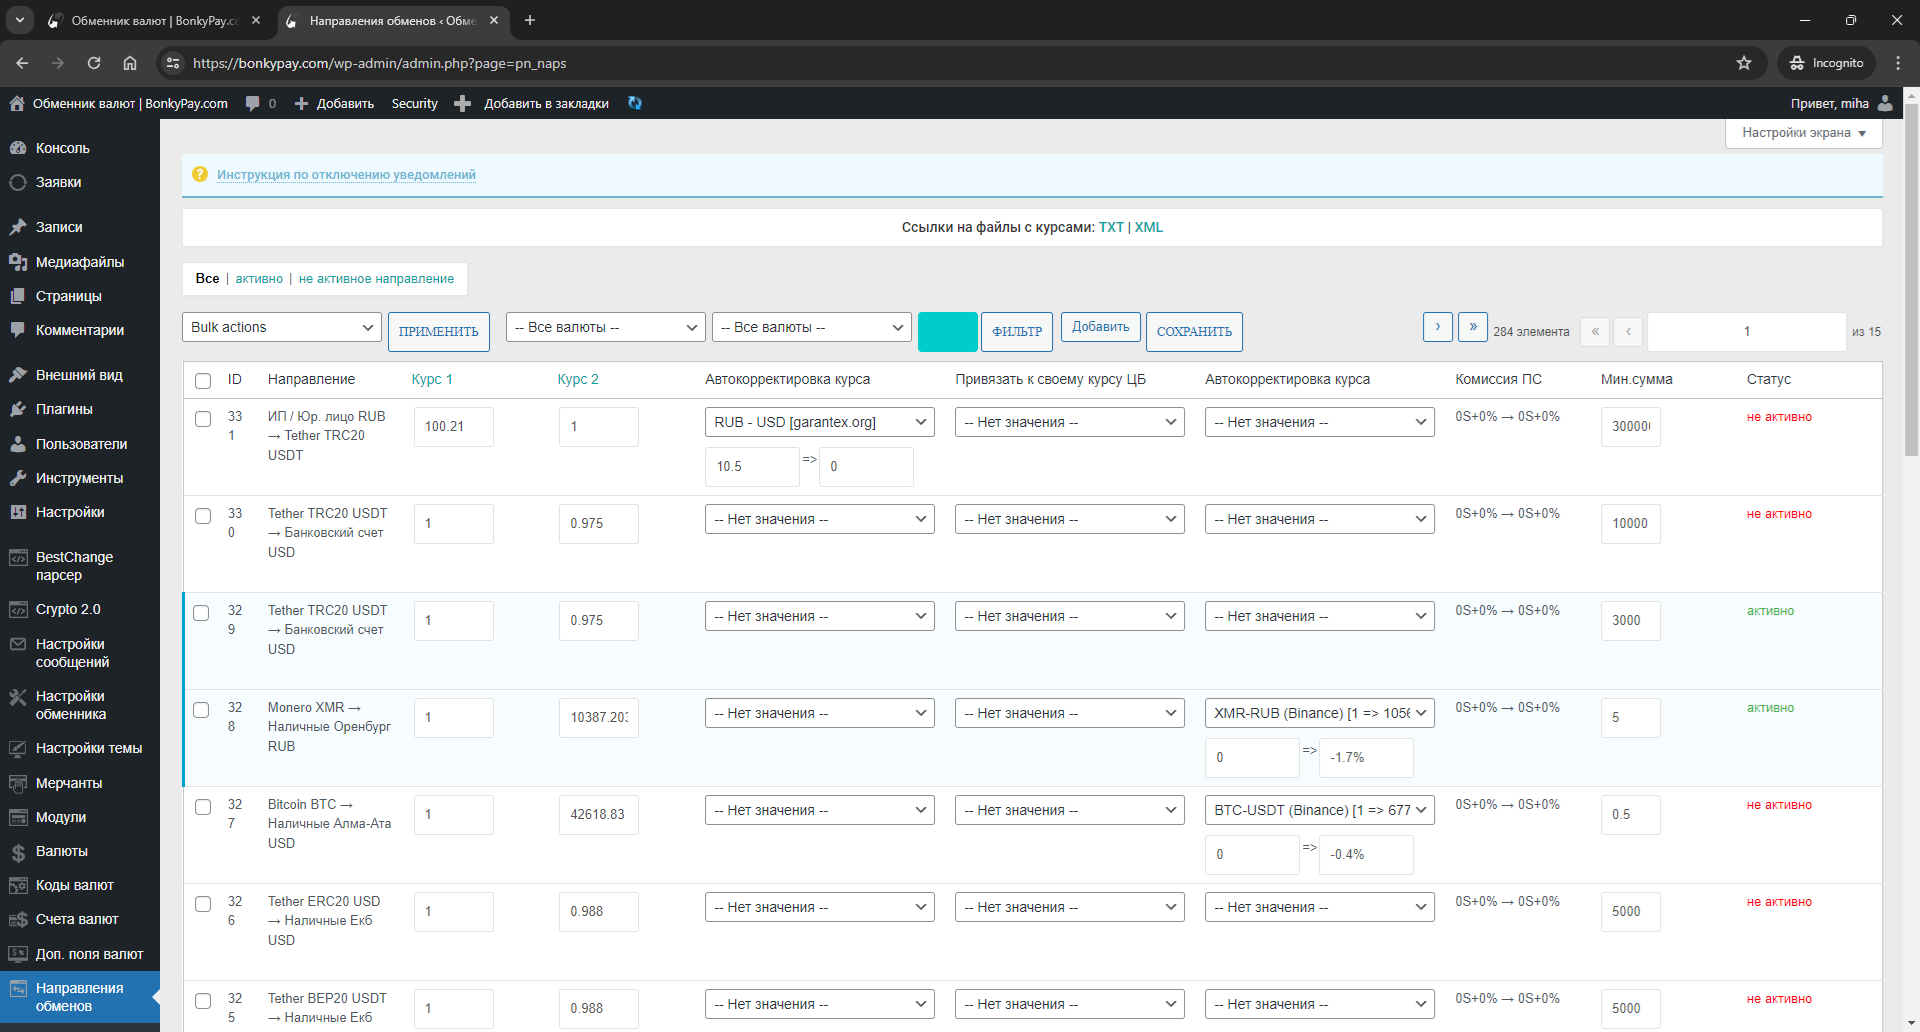The width and height of the screenshot is (1920, 1032).
Task: Open the XML rates file link
Action: click(x=1148, y=227)
